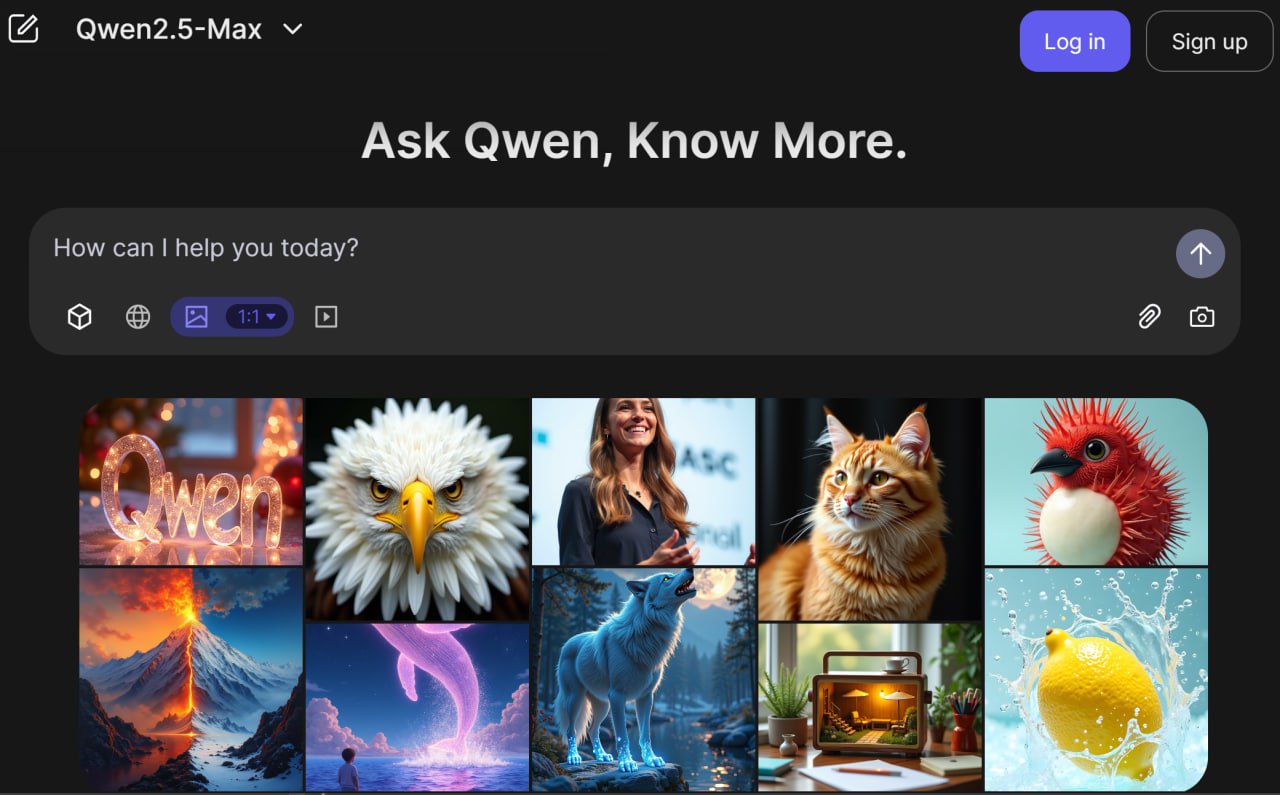The image size is (1280, 795).
Task: Select the cube artifacts icon
Action: coord(79,317)
